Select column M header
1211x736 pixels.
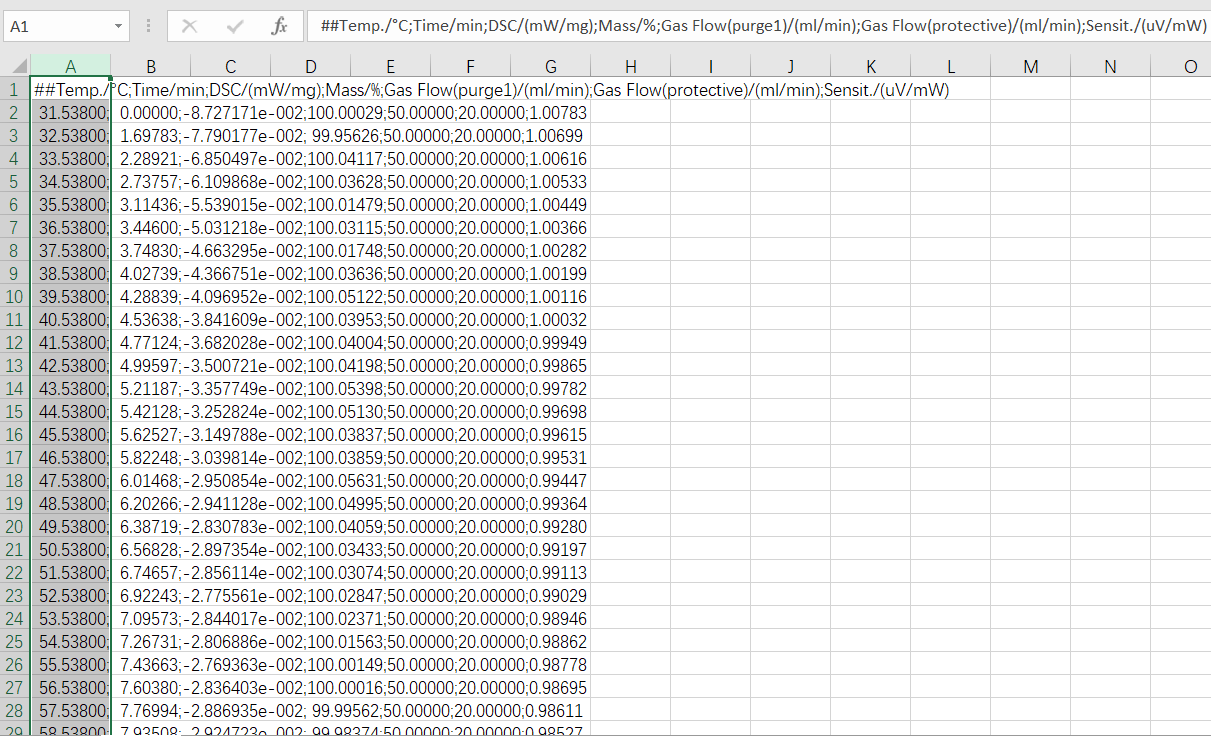(x=1030, y=67)
